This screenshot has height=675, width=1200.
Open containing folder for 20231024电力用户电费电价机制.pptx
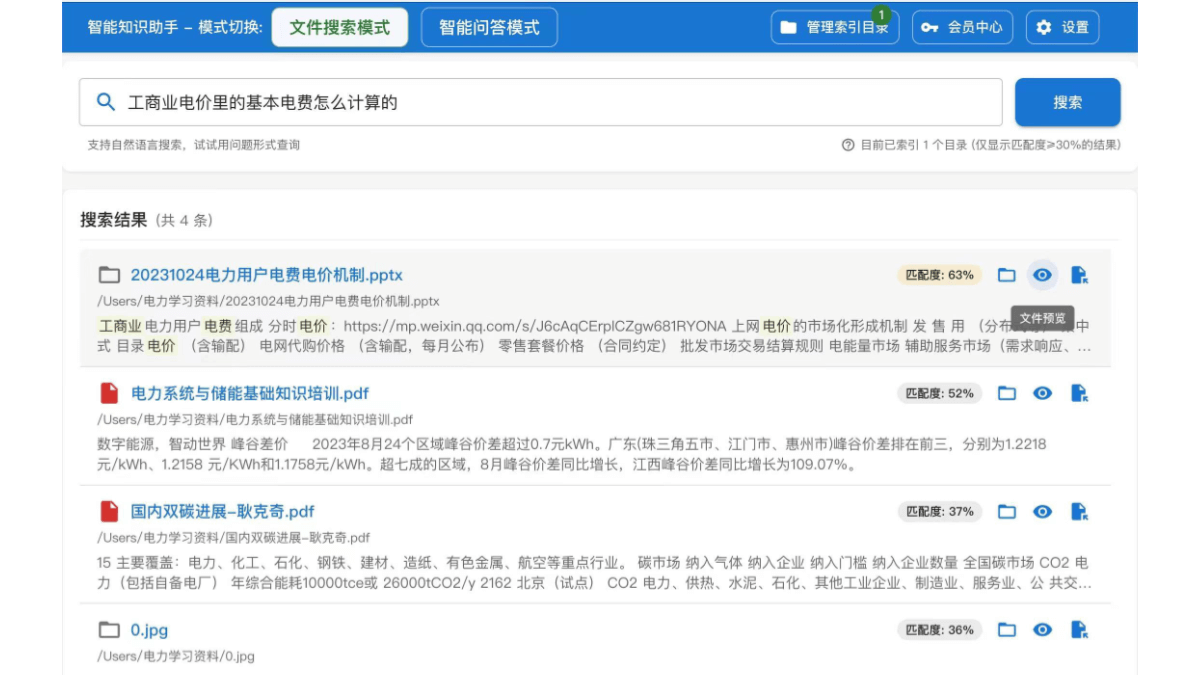coord(1007,275)
